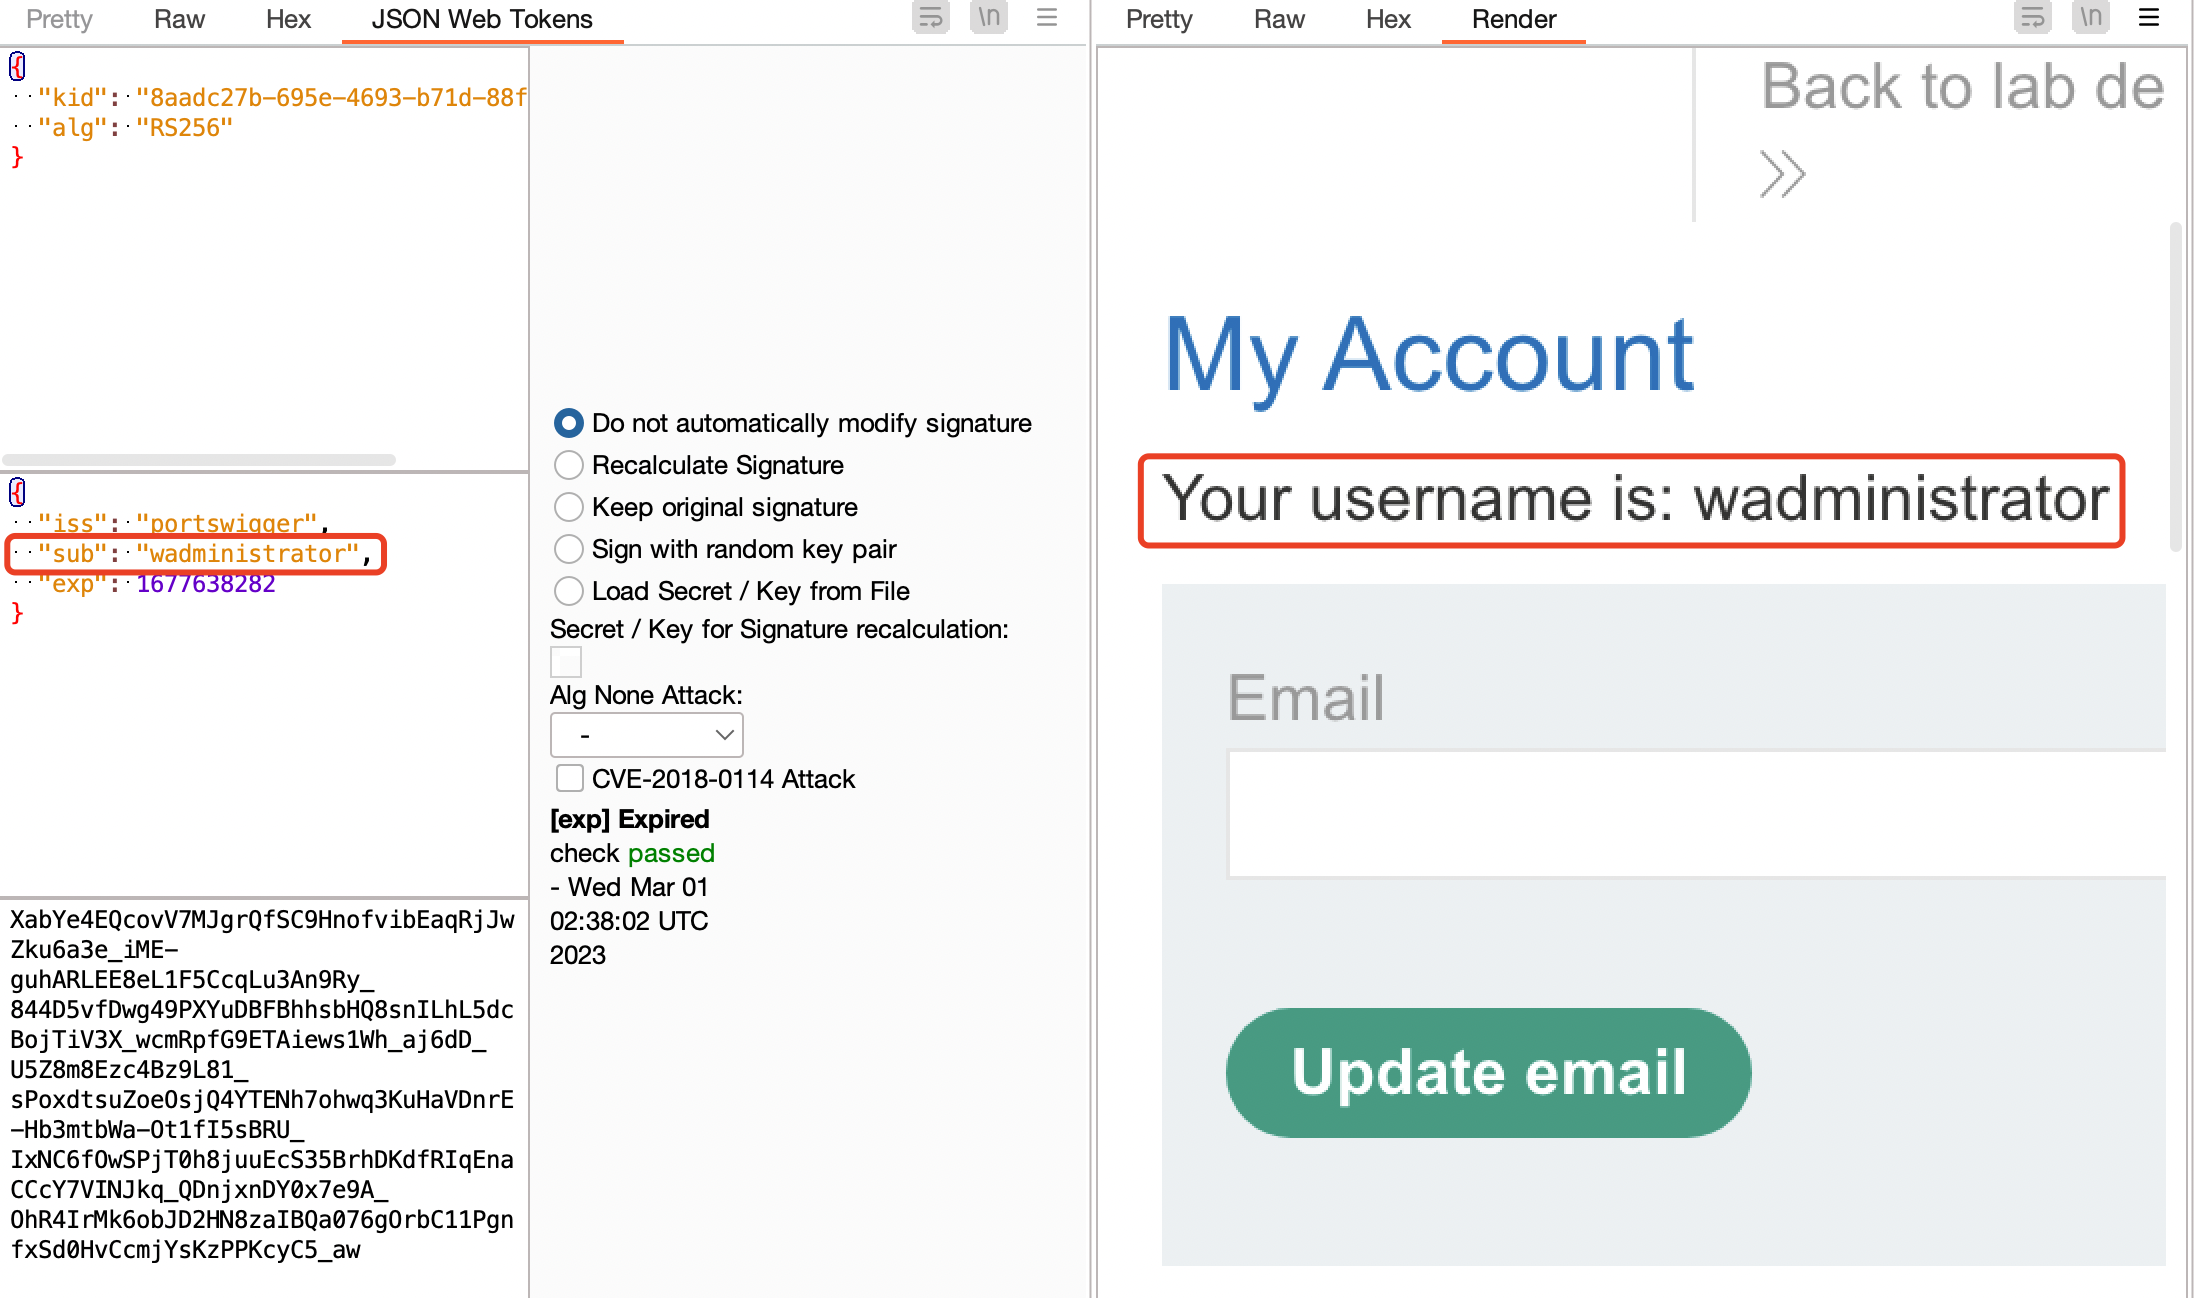Switch to the response Raw tab

coord(1278,19)
